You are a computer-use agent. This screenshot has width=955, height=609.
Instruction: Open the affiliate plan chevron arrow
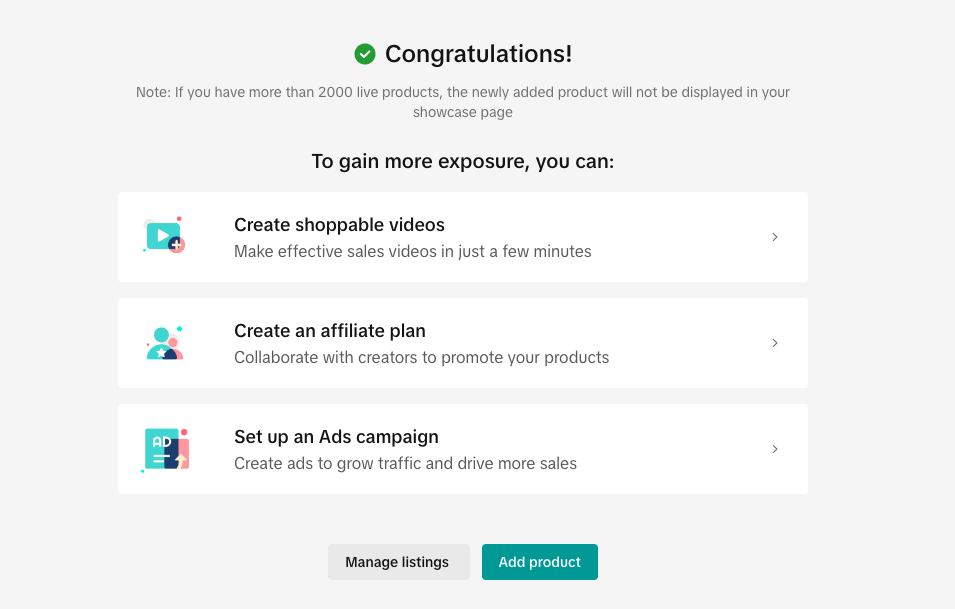click(775, 343)
